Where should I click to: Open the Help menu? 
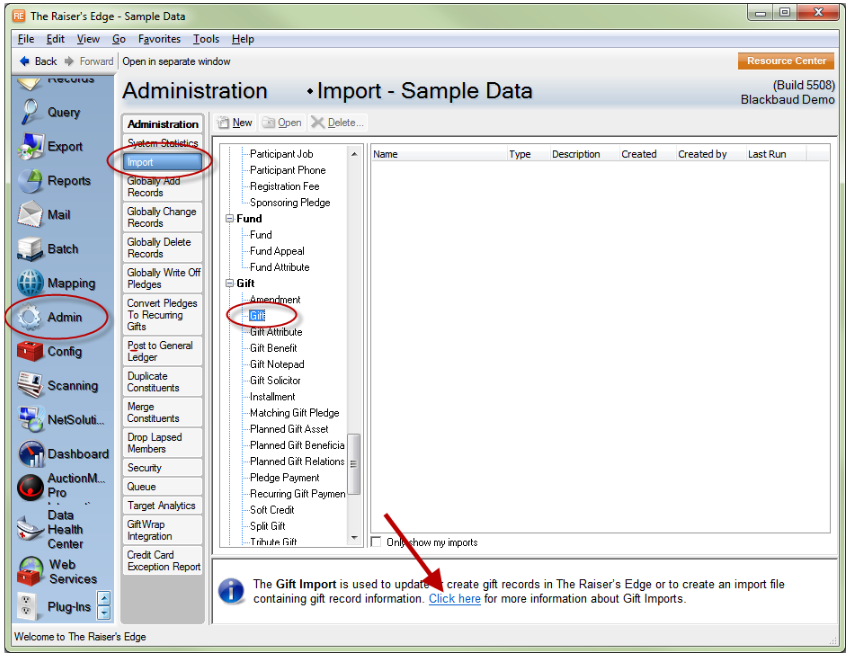243,39
